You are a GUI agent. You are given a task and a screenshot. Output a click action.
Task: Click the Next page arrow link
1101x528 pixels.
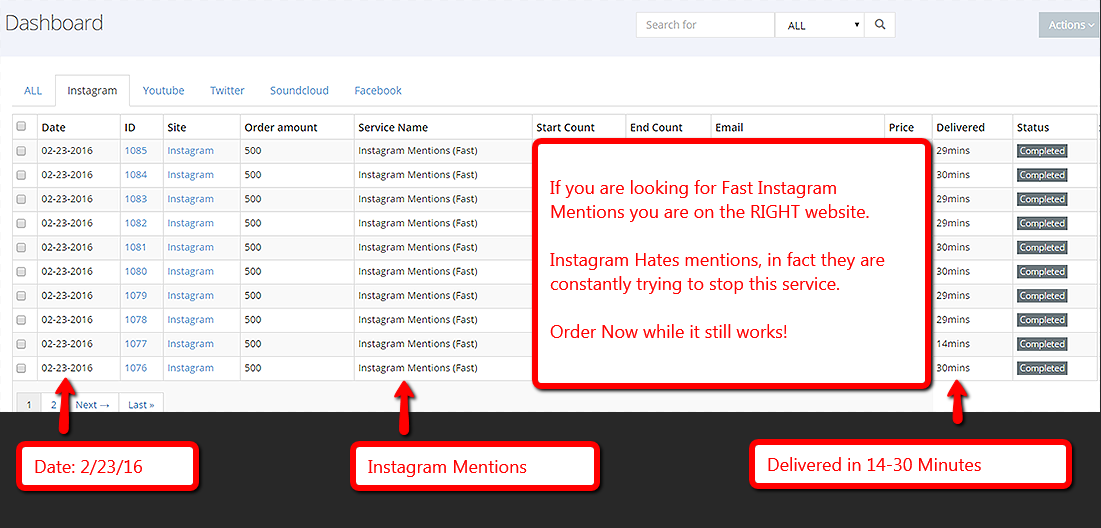[93, 405]
